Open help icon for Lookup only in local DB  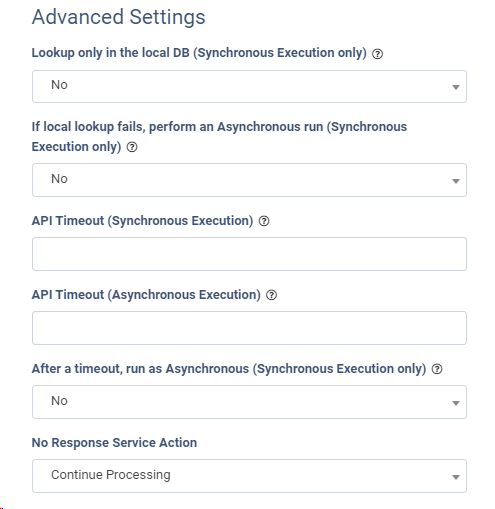pos(377,54)
